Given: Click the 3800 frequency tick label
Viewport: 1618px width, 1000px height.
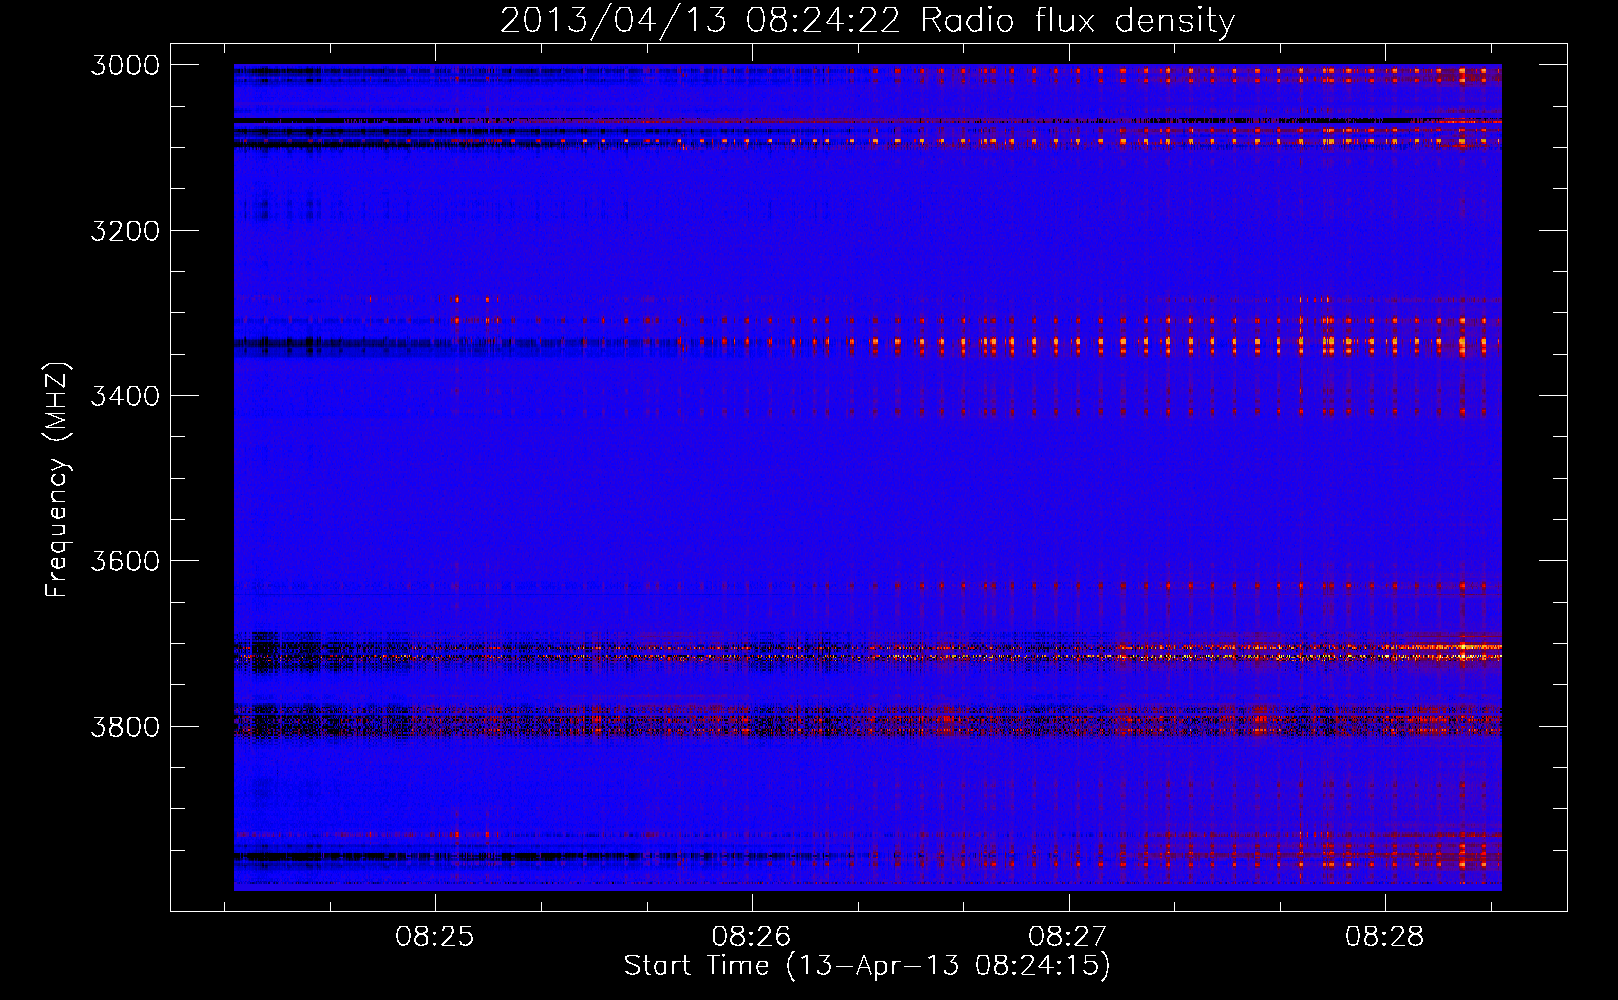Looking at the screenshot, I should coord(125,726).
